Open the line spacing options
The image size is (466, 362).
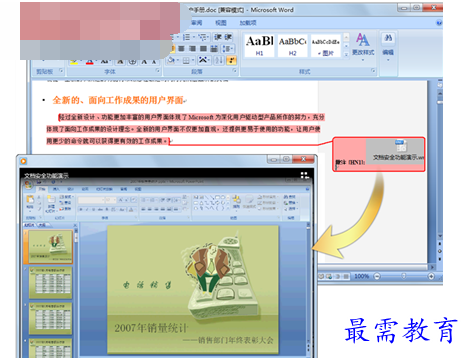pyautogui.click(x=228, y=49)
